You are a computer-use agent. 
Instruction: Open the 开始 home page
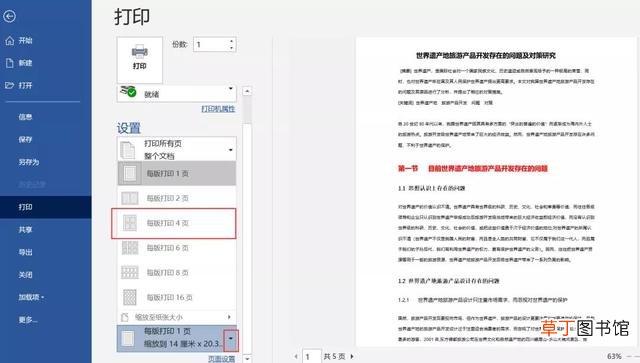point(19,40)
